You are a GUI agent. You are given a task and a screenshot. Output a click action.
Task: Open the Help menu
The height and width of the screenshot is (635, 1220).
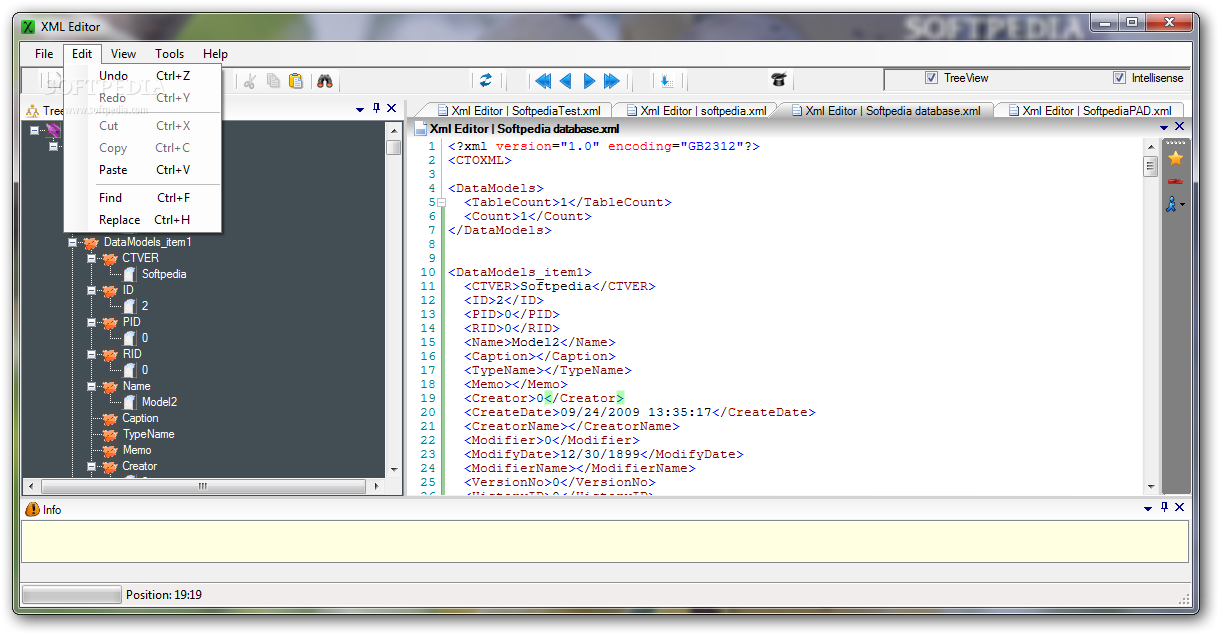click(215, 54)
